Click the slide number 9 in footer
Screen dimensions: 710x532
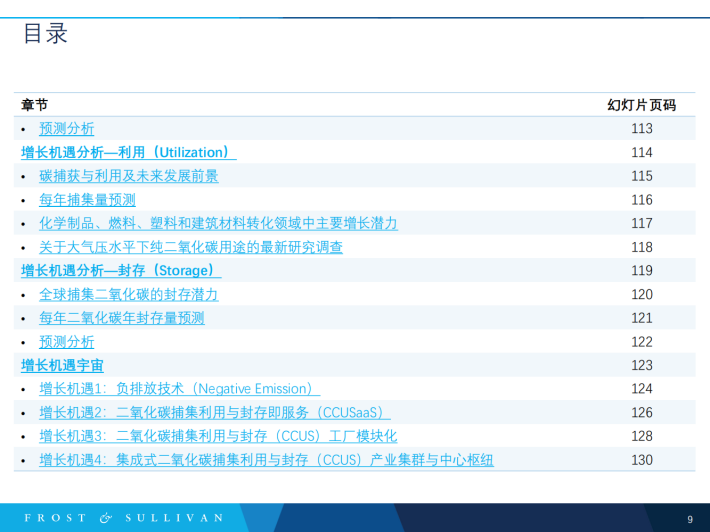(690, 519)
